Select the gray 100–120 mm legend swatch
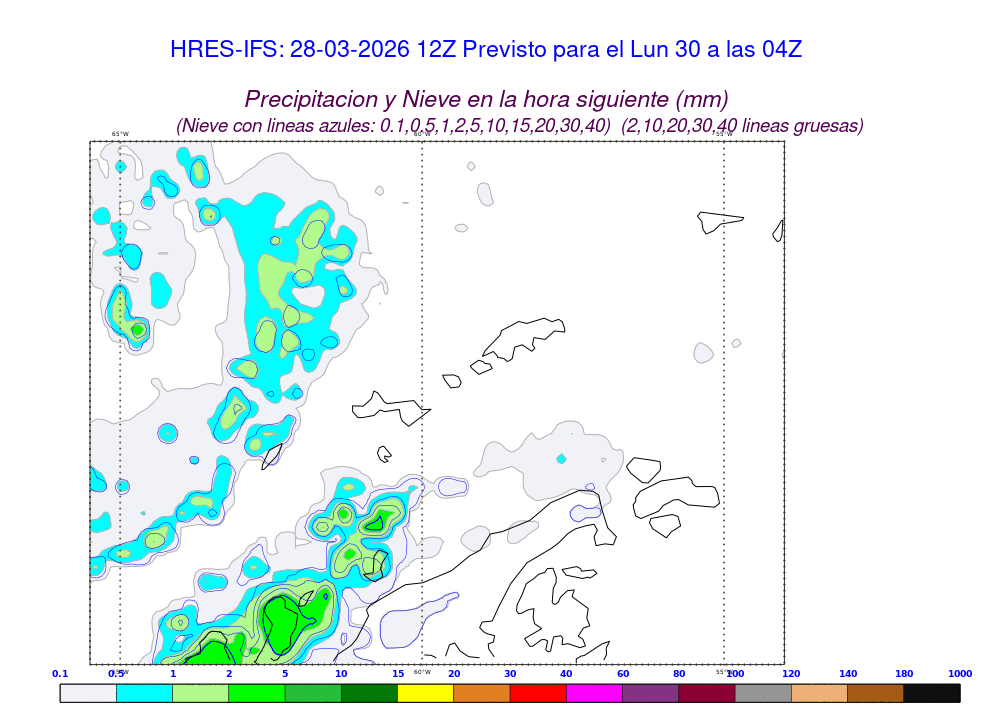This screenshot has width=1000, height=707. tap(763, 692)
